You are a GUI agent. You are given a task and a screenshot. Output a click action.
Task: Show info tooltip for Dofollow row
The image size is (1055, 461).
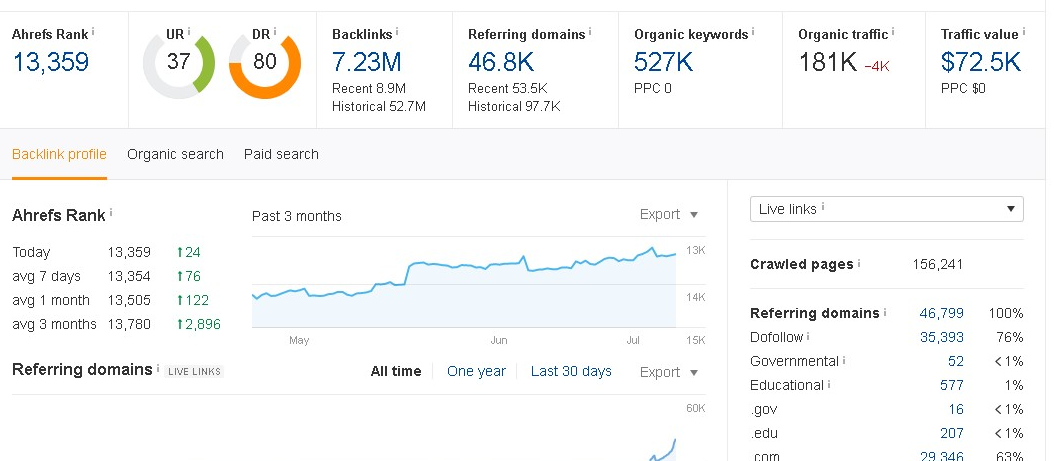[808, 336]
